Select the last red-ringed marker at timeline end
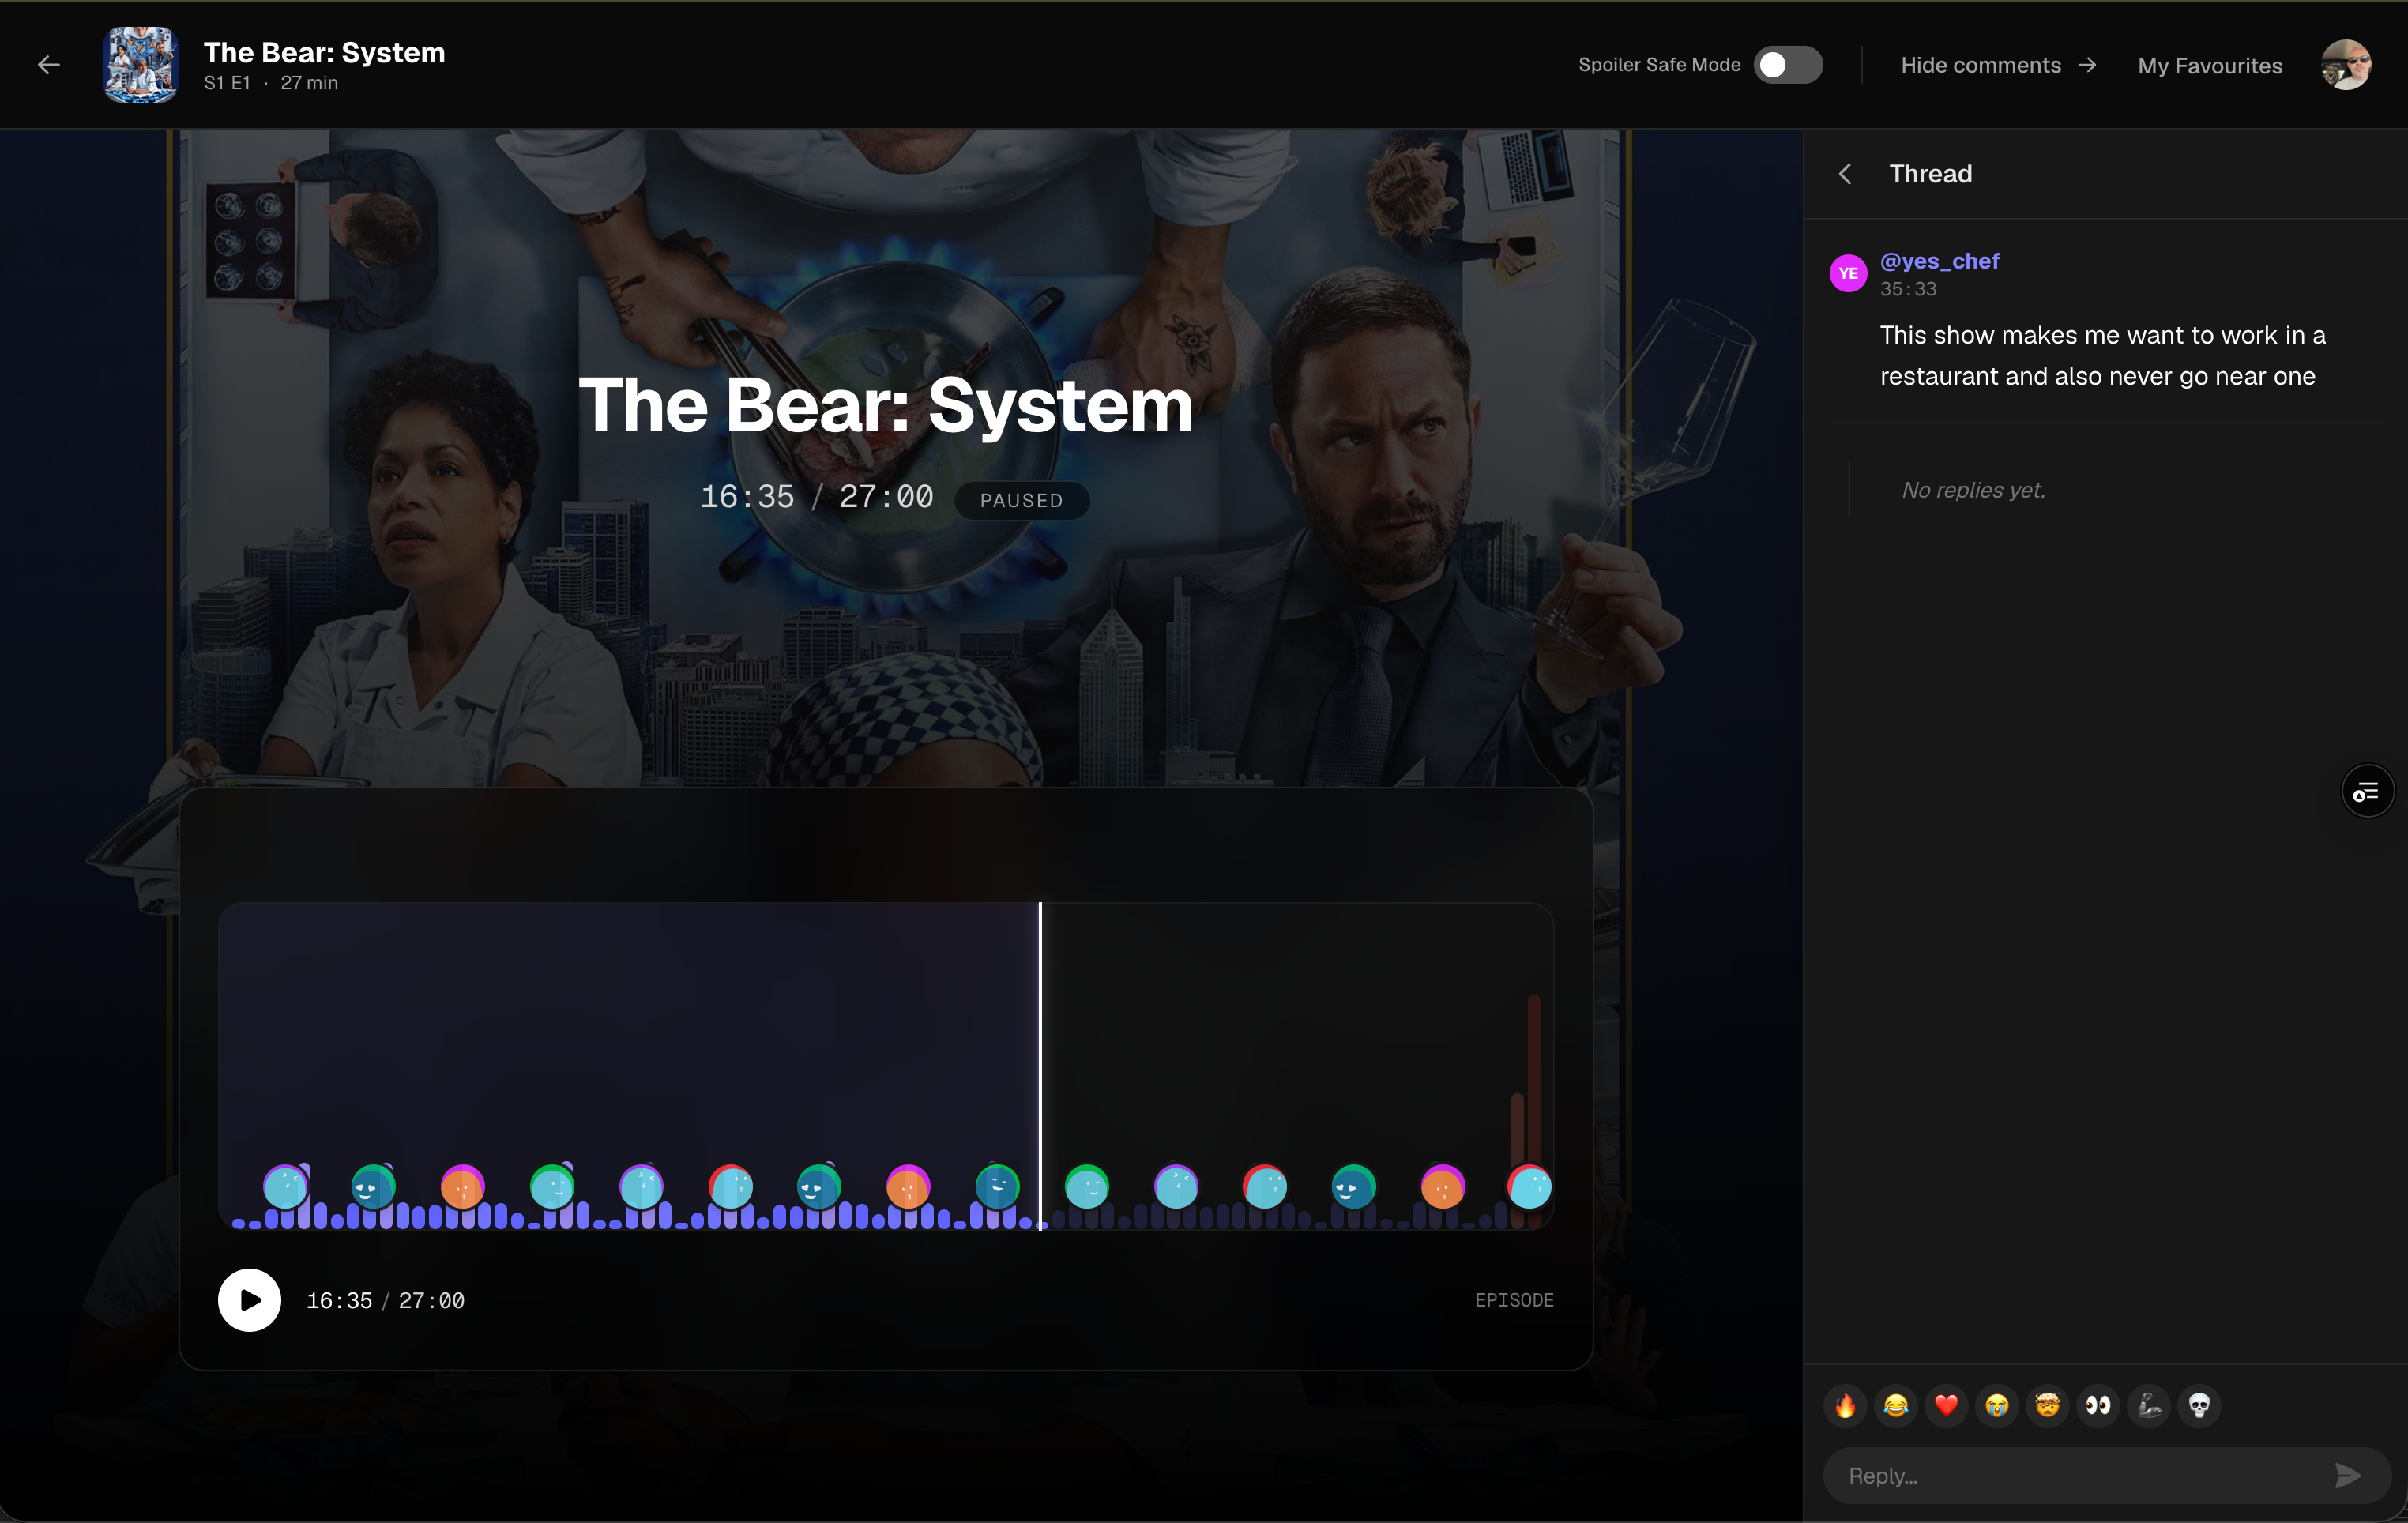2408x1523 pixels. pyautogui.click(x=1530, y=1188)
